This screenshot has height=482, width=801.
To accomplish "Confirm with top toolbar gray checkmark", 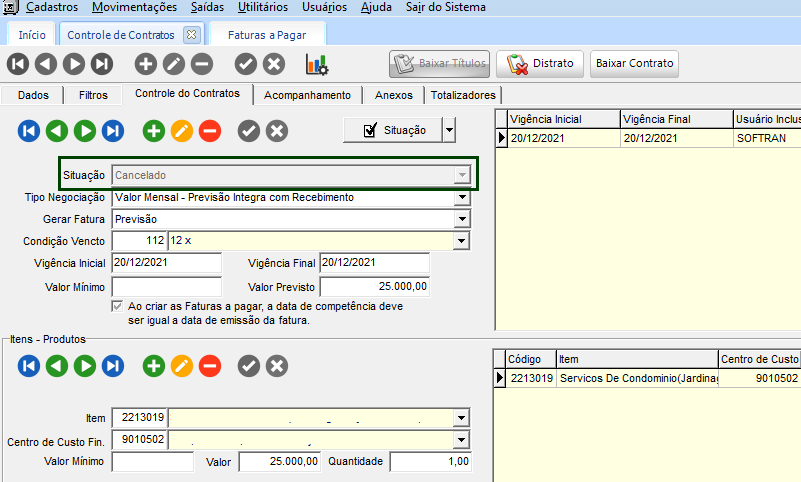I will click(x=246, y=64).
